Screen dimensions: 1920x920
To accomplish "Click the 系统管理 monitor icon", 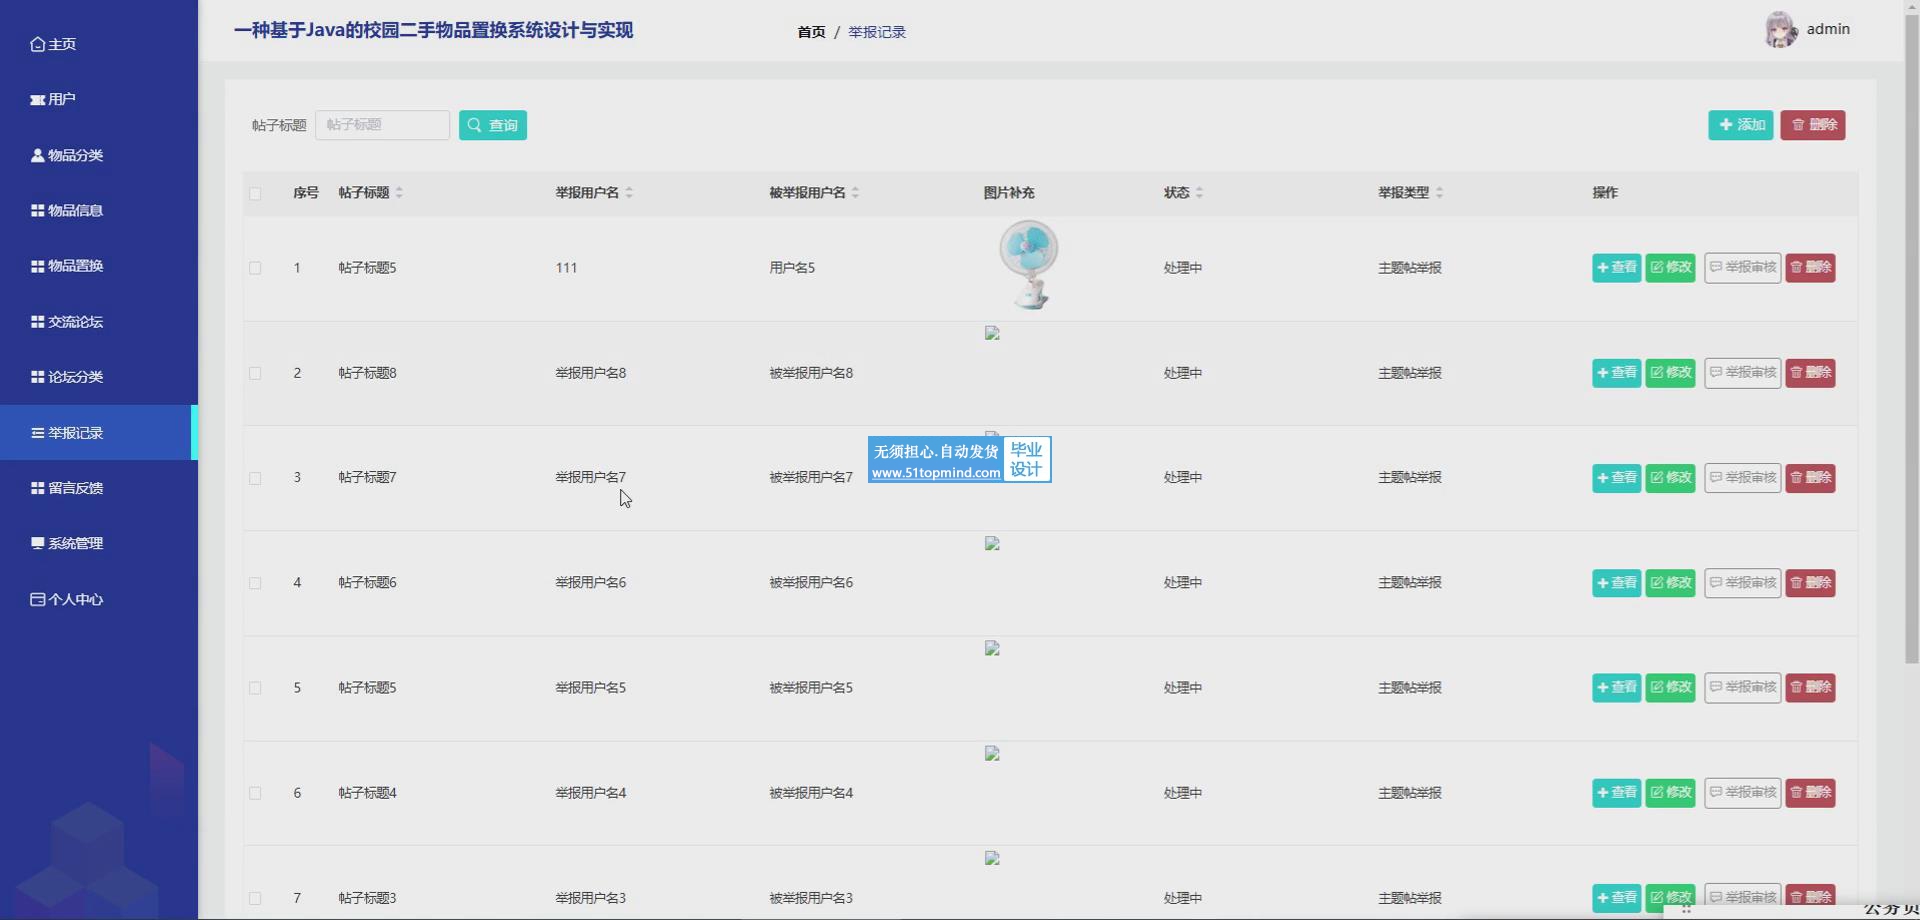I will [x=37, y=543].
